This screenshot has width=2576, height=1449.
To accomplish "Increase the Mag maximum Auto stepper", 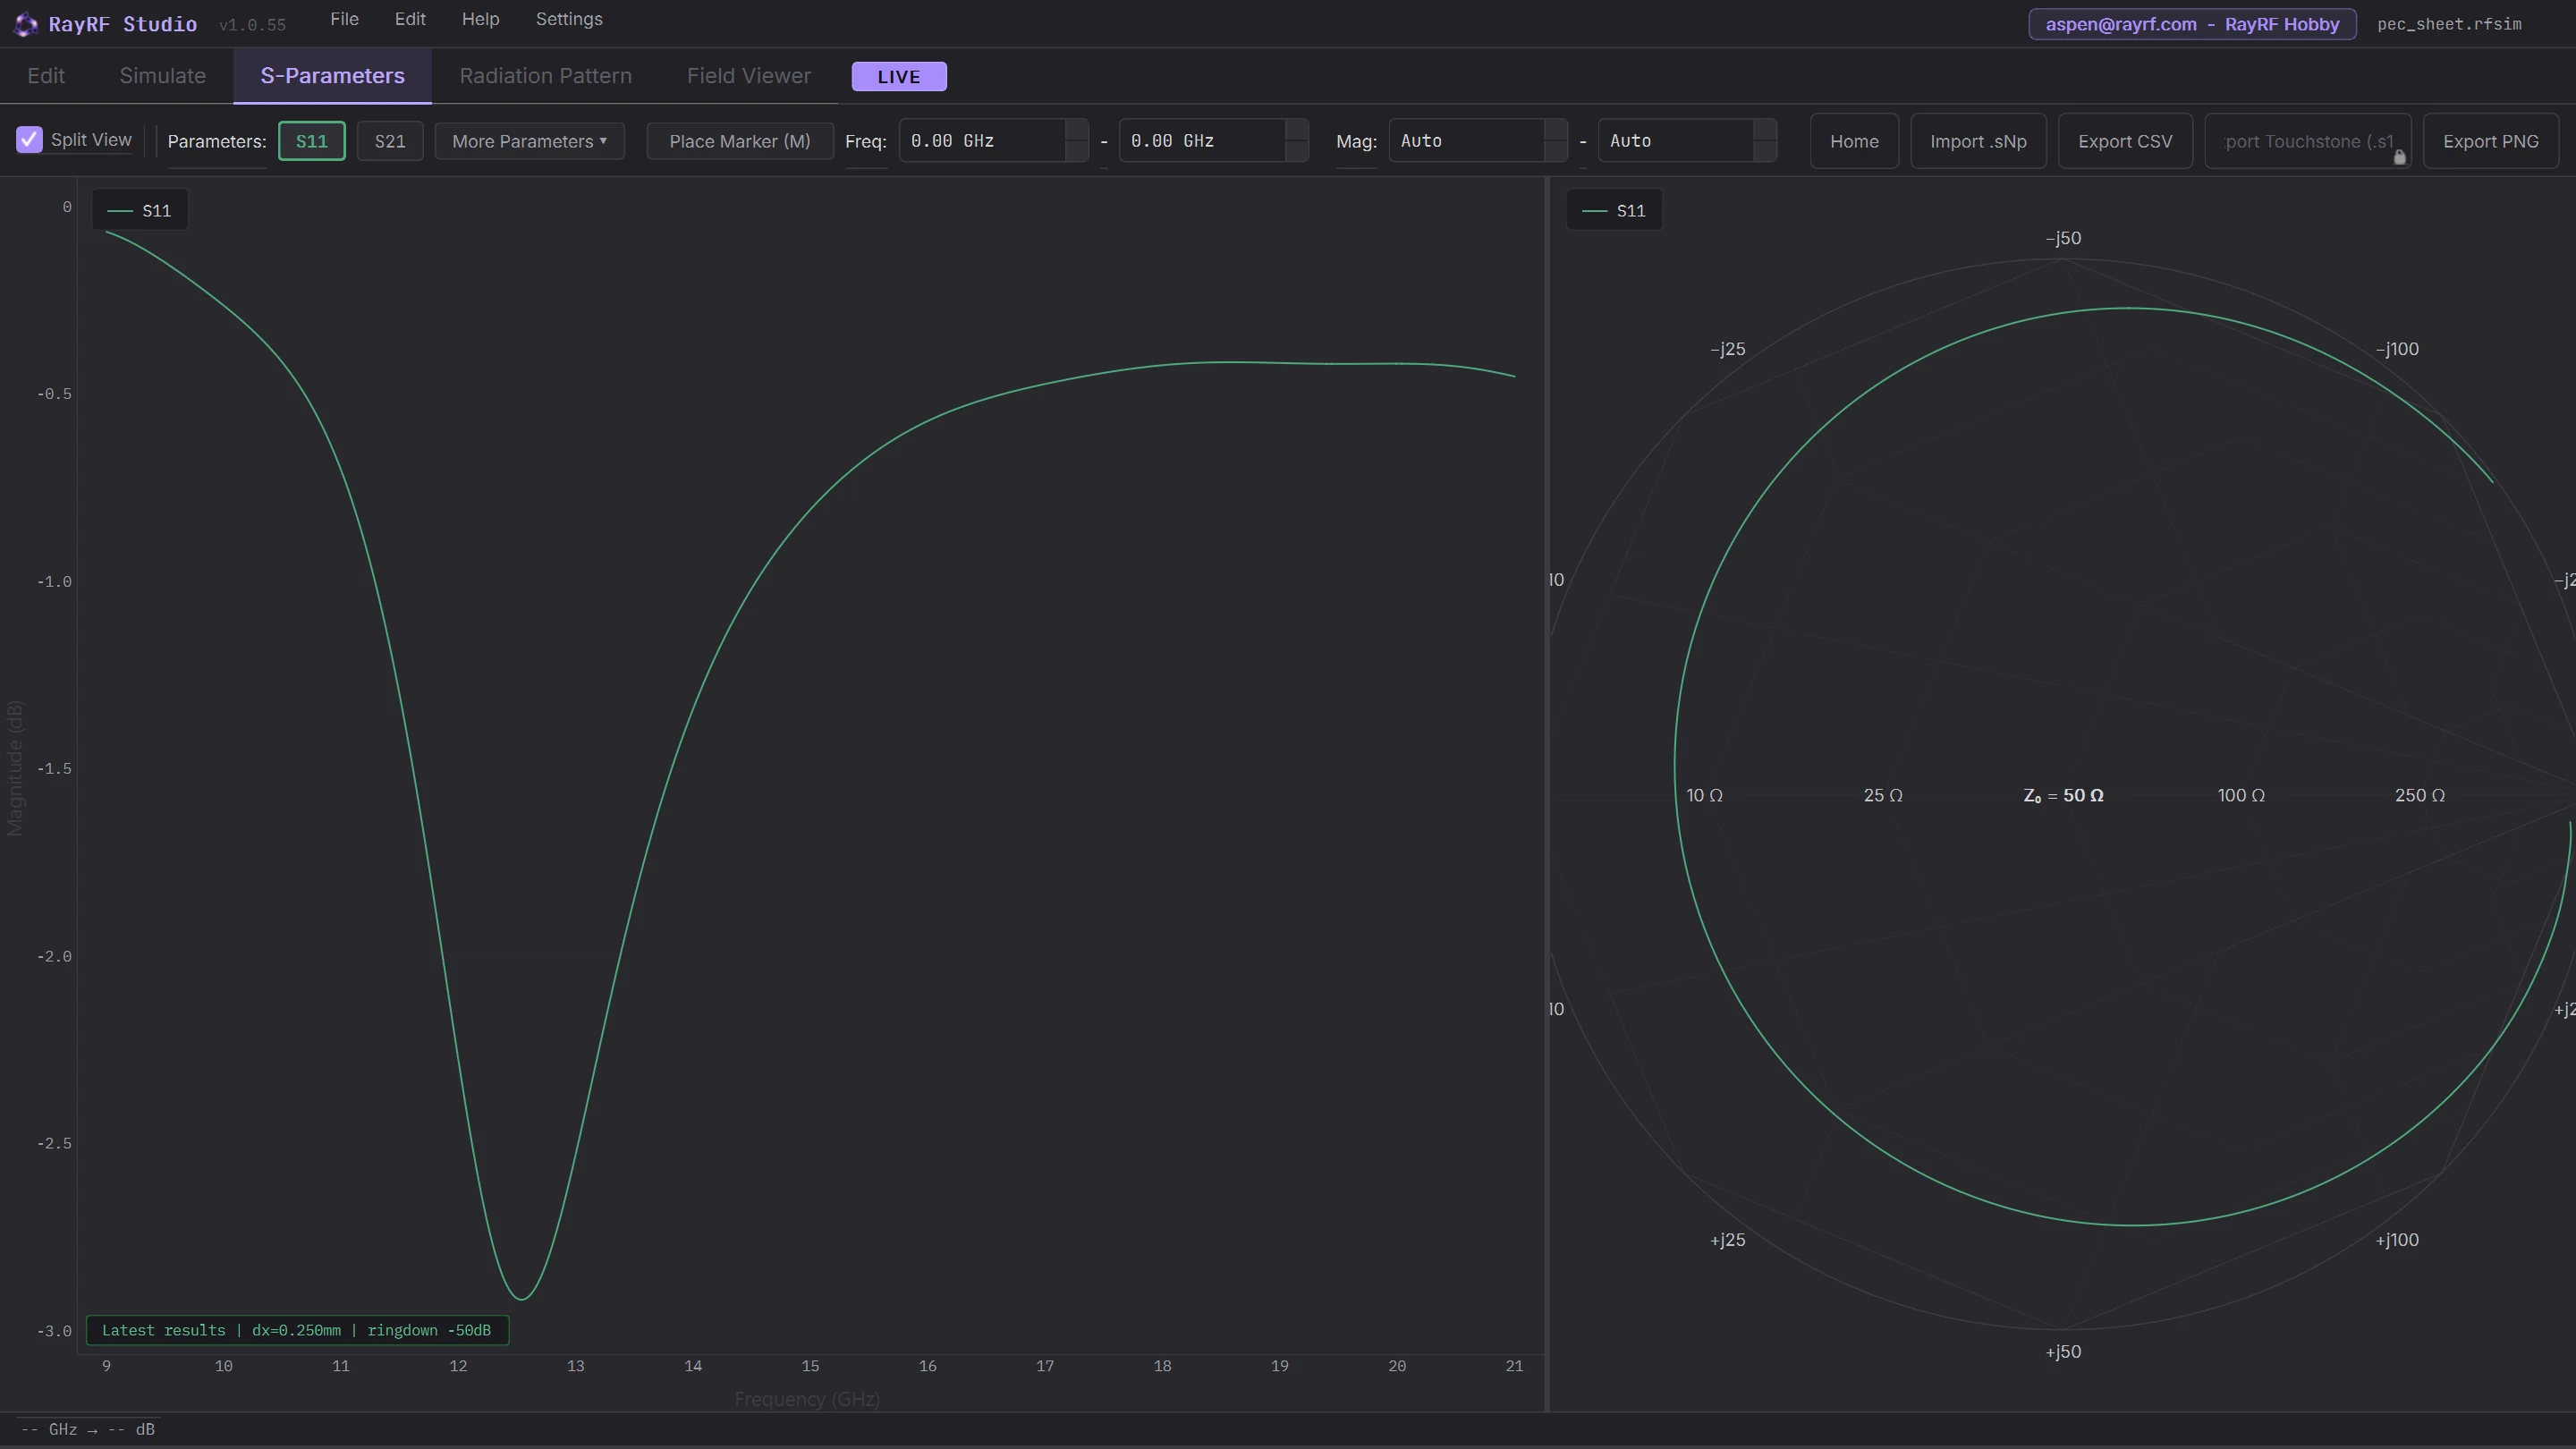I will (x=1765, y=130).
